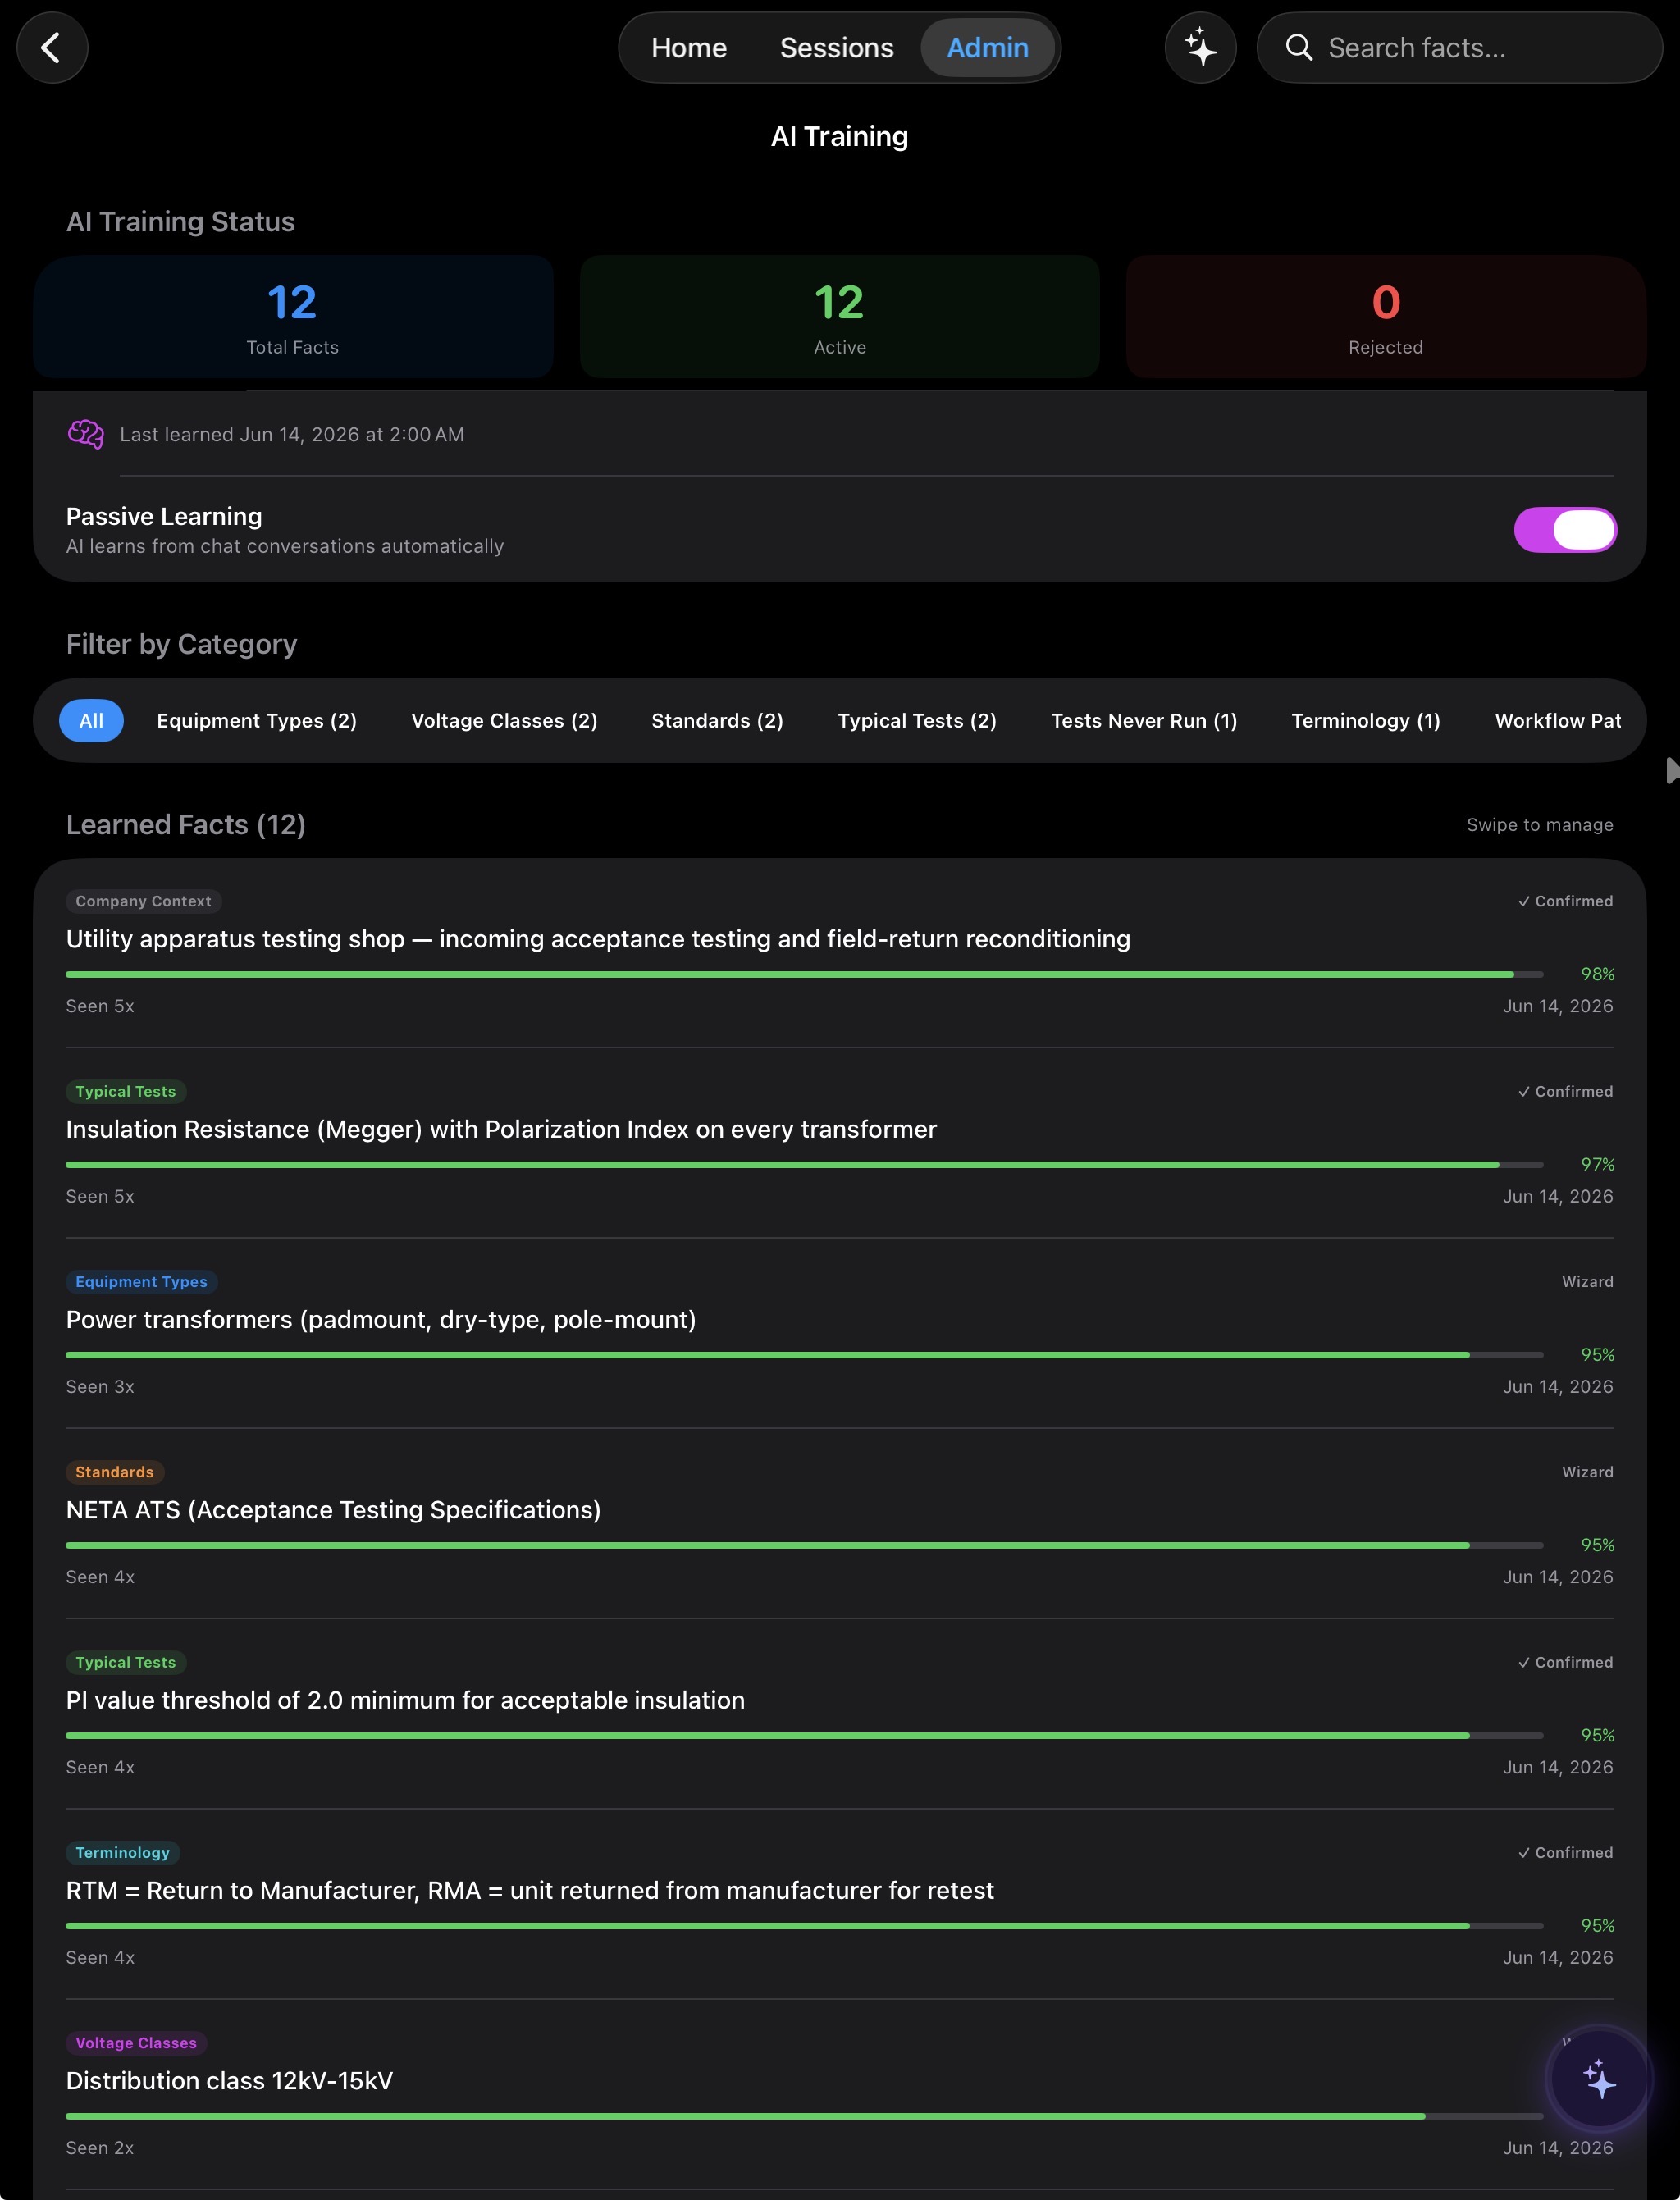Filter by Equipment Types (2)
Image resolution: width=1680 pixels, height=2200 pixels.
257,720
